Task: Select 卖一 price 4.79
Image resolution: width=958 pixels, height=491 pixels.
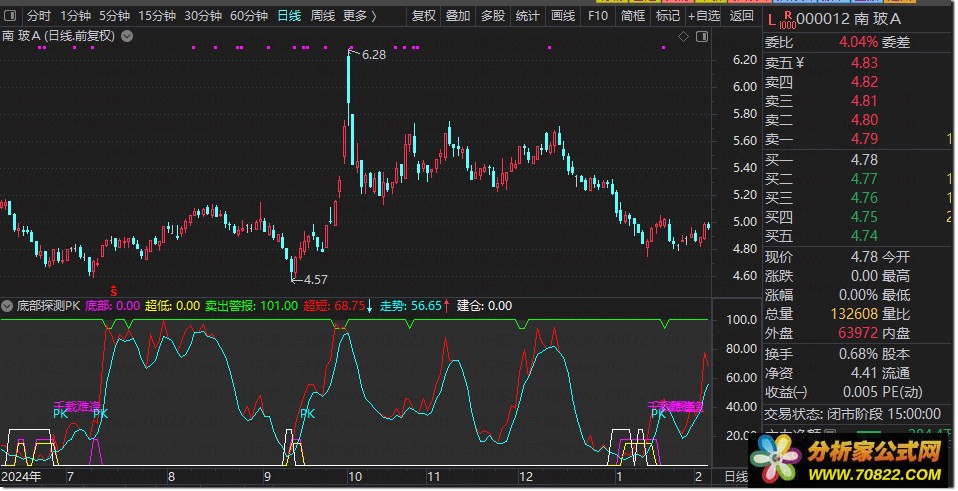Action: (864, 139)
